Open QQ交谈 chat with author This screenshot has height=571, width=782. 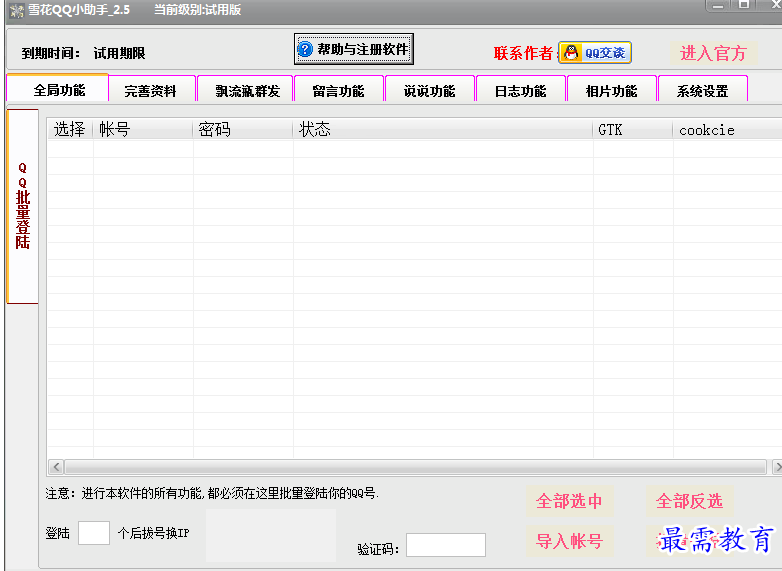595,52
